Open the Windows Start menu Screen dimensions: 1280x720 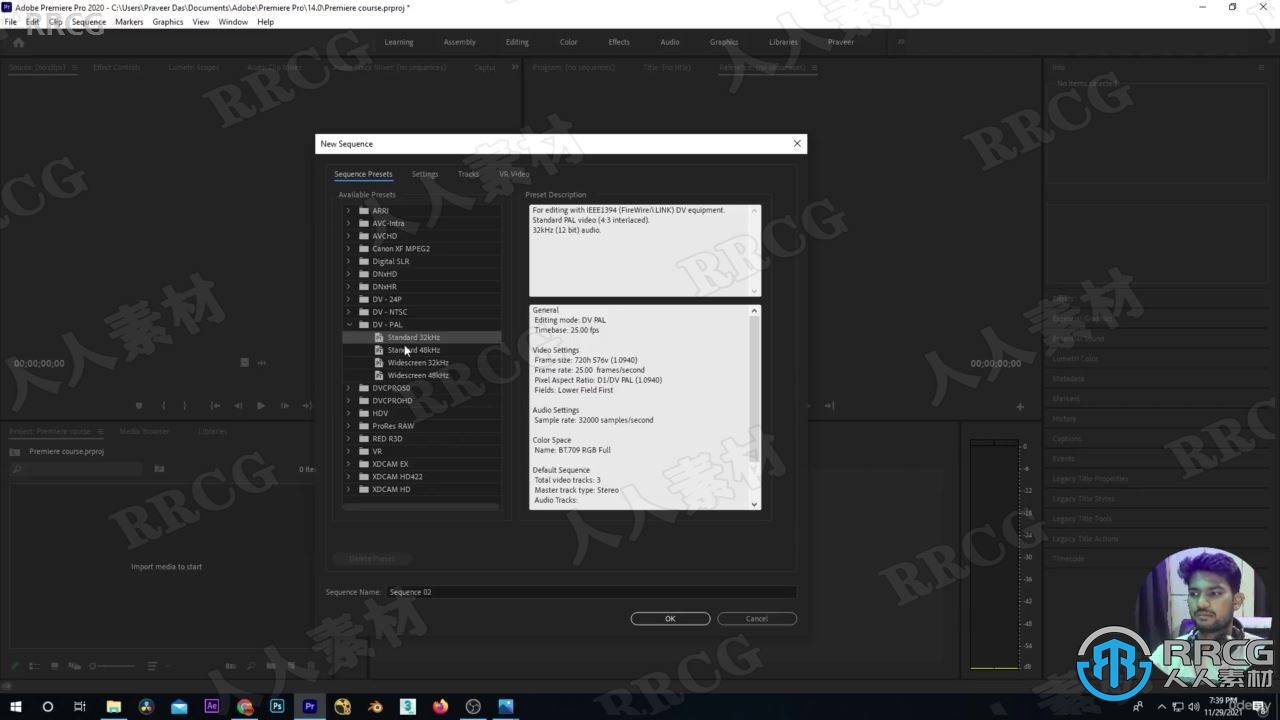[16, 706]
